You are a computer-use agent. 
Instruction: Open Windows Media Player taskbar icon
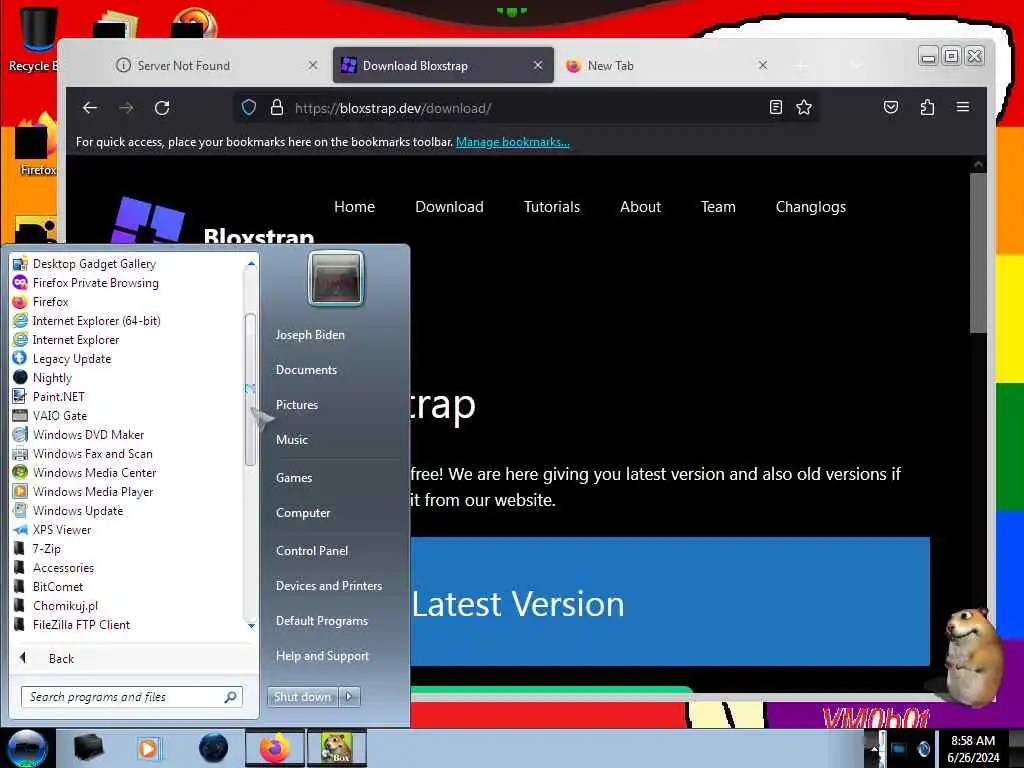pyautogui.click(x=148, y=748)
